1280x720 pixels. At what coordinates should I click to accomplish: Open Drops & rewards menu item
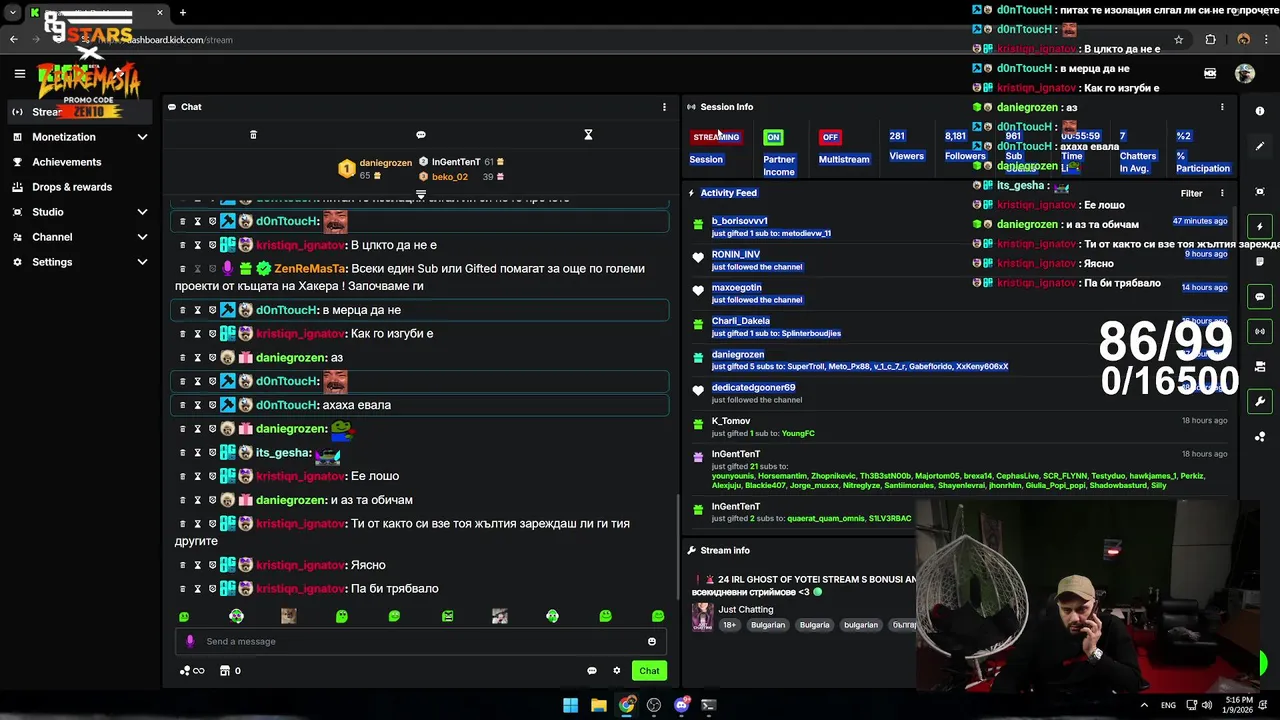(72, 187)
